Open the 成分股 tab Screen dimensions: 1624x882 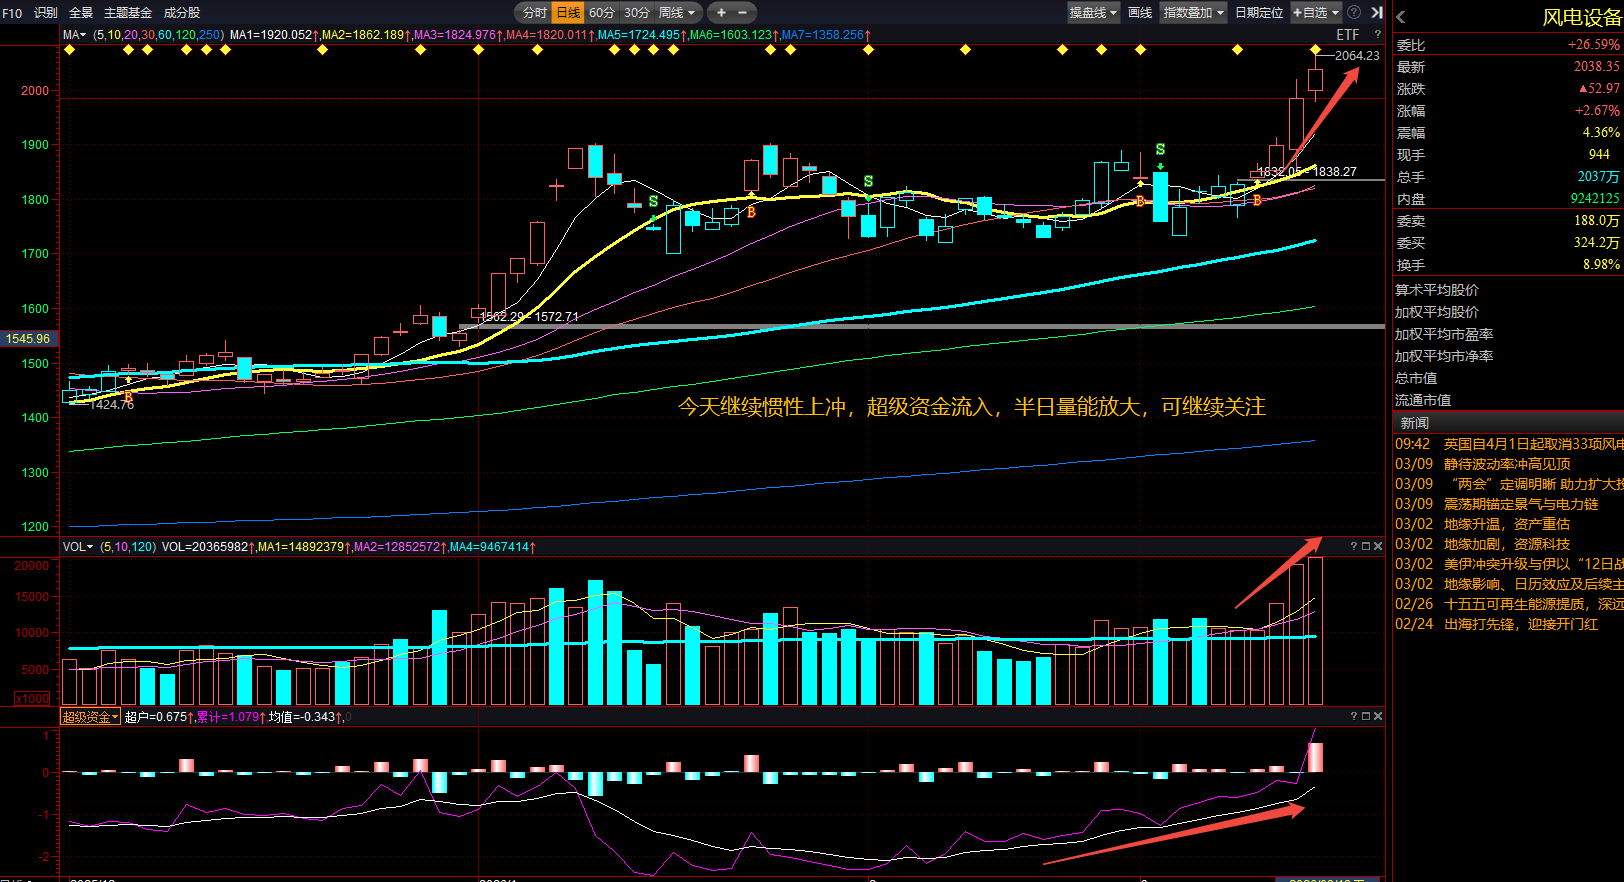[182, 13]
